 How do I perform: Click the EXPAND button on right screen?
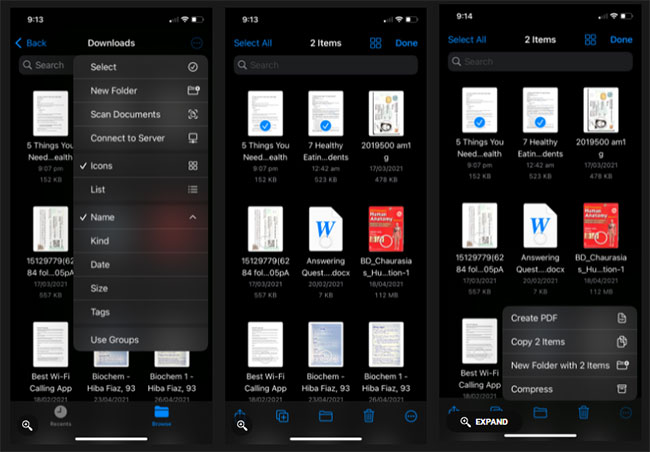[x=484, y=422]
